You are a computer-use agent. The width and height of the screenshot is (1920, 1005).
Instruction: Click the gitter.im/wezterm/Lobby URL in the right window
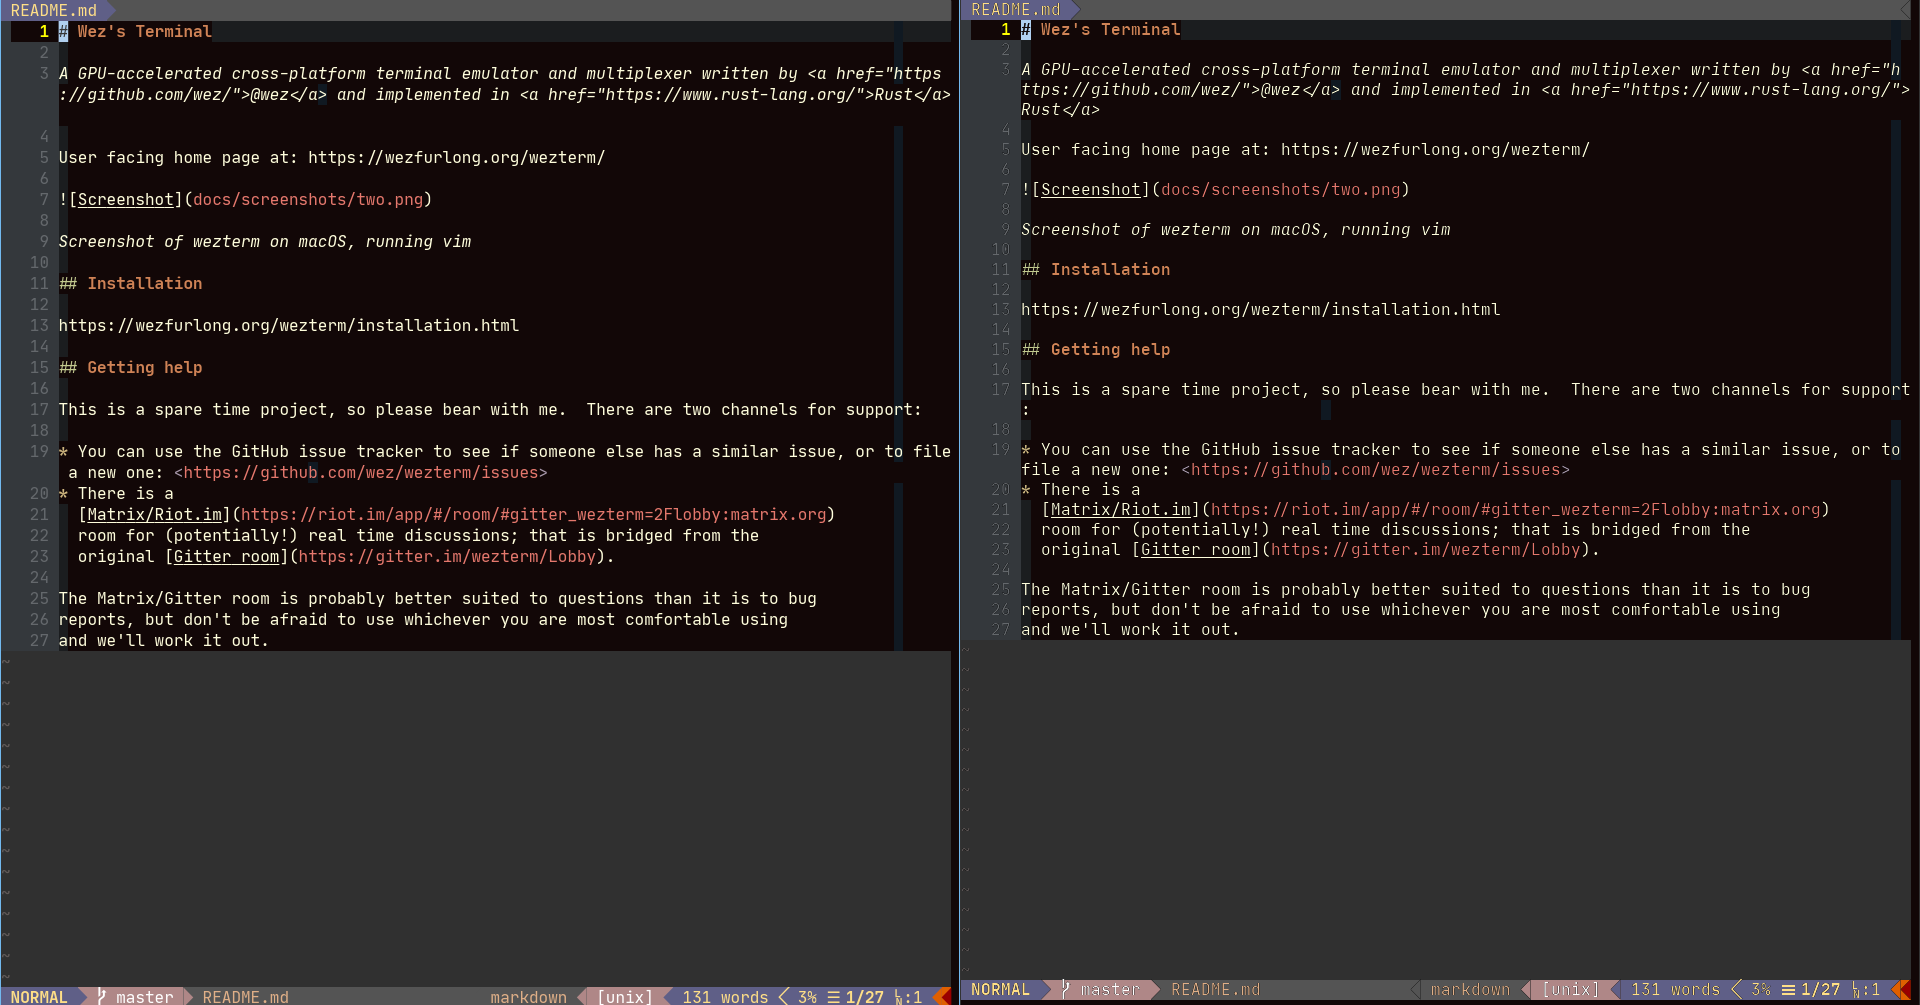[x=1426, y=549]
